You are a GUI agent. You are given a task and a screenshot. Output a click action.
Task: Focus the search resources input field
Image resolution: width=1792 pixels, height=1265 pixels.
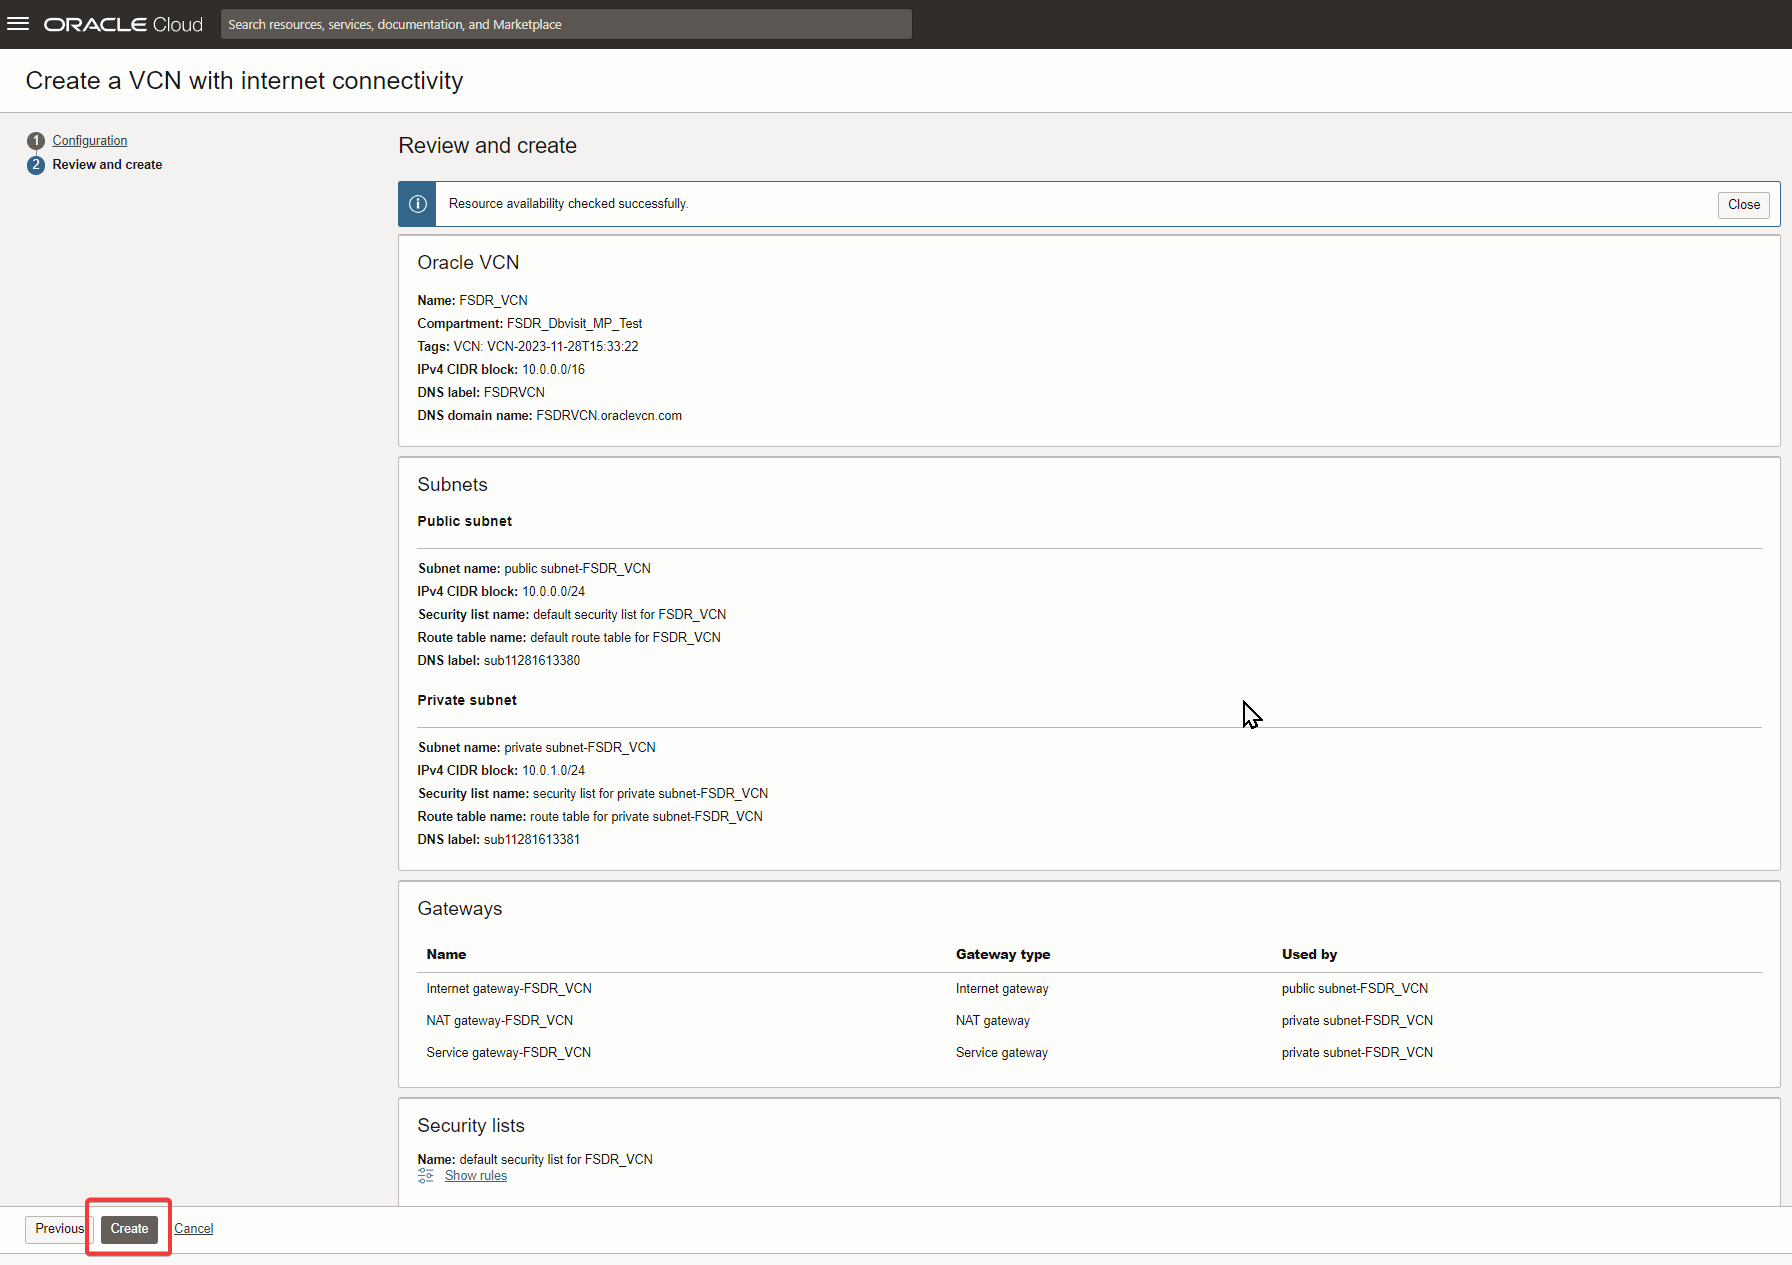[x=566, y=24]
